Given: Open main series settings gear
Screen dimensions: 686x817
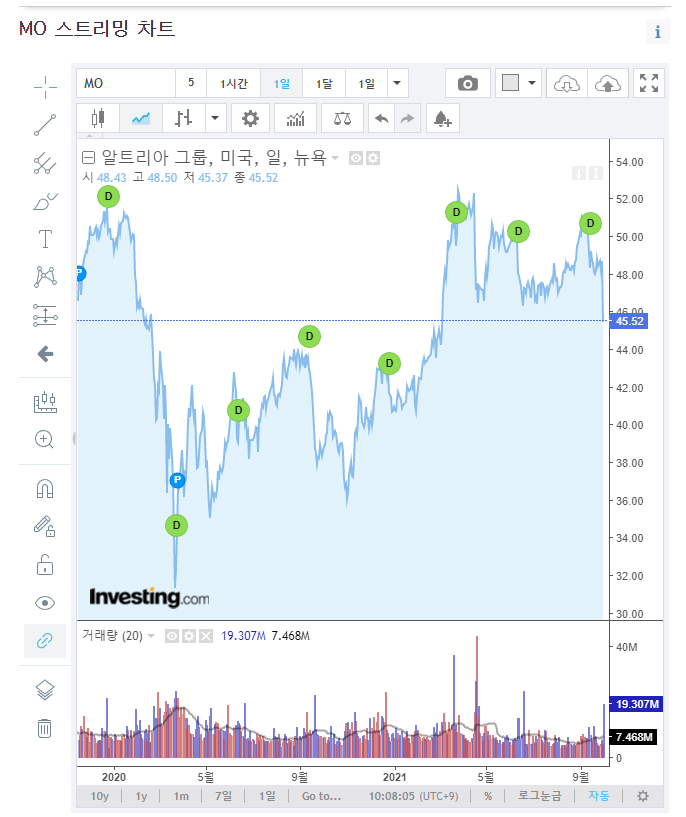Looking at the screenshot, I should 373,158.
